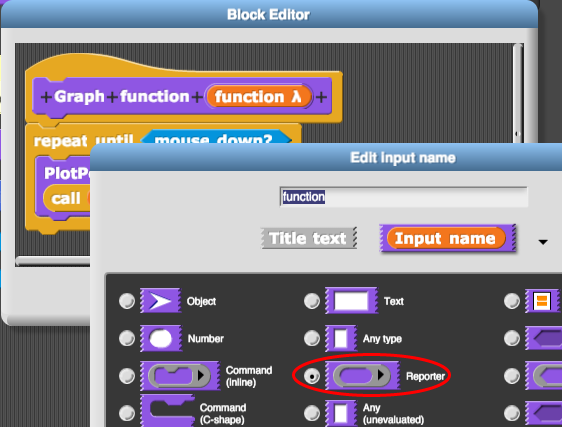The image size is (562, 427).
Task: Select the Text input type radio button
Action: [x=312, y=301]
